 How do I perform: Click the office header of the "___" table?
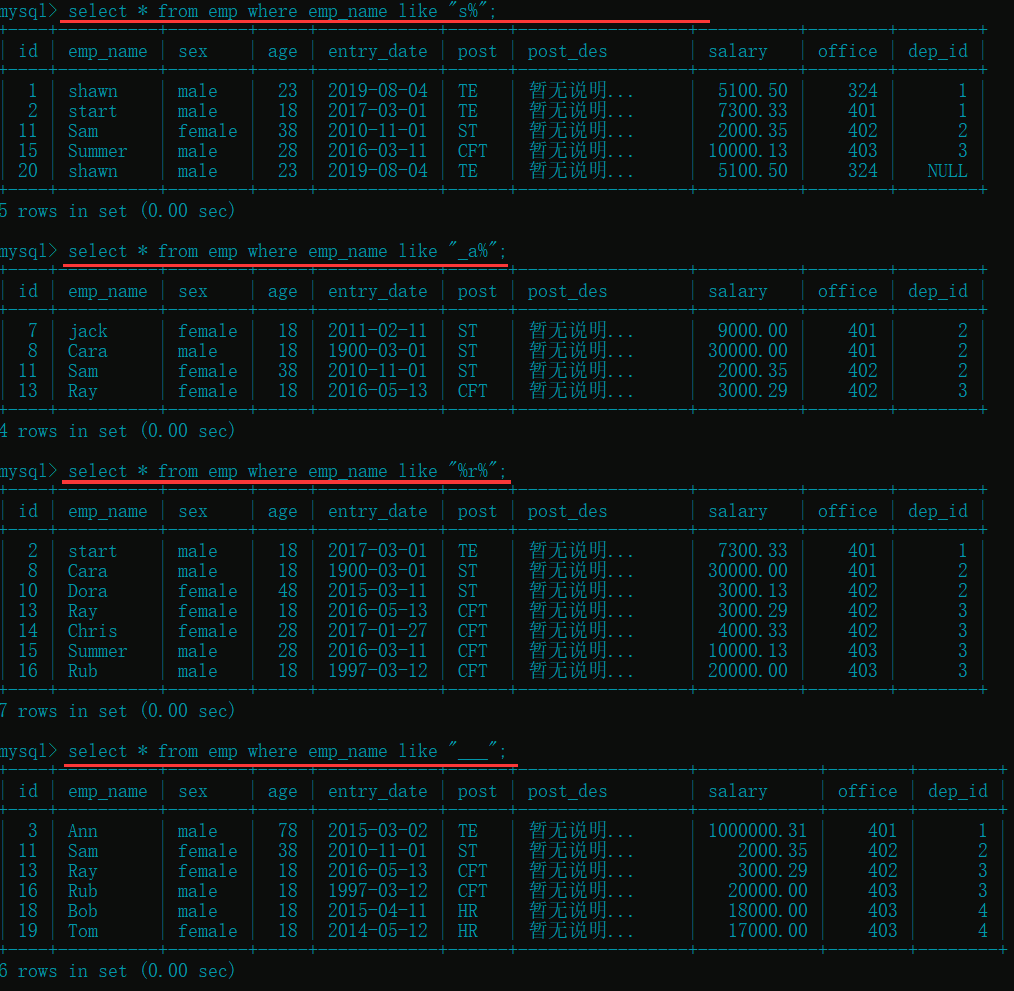pos(867,791)
